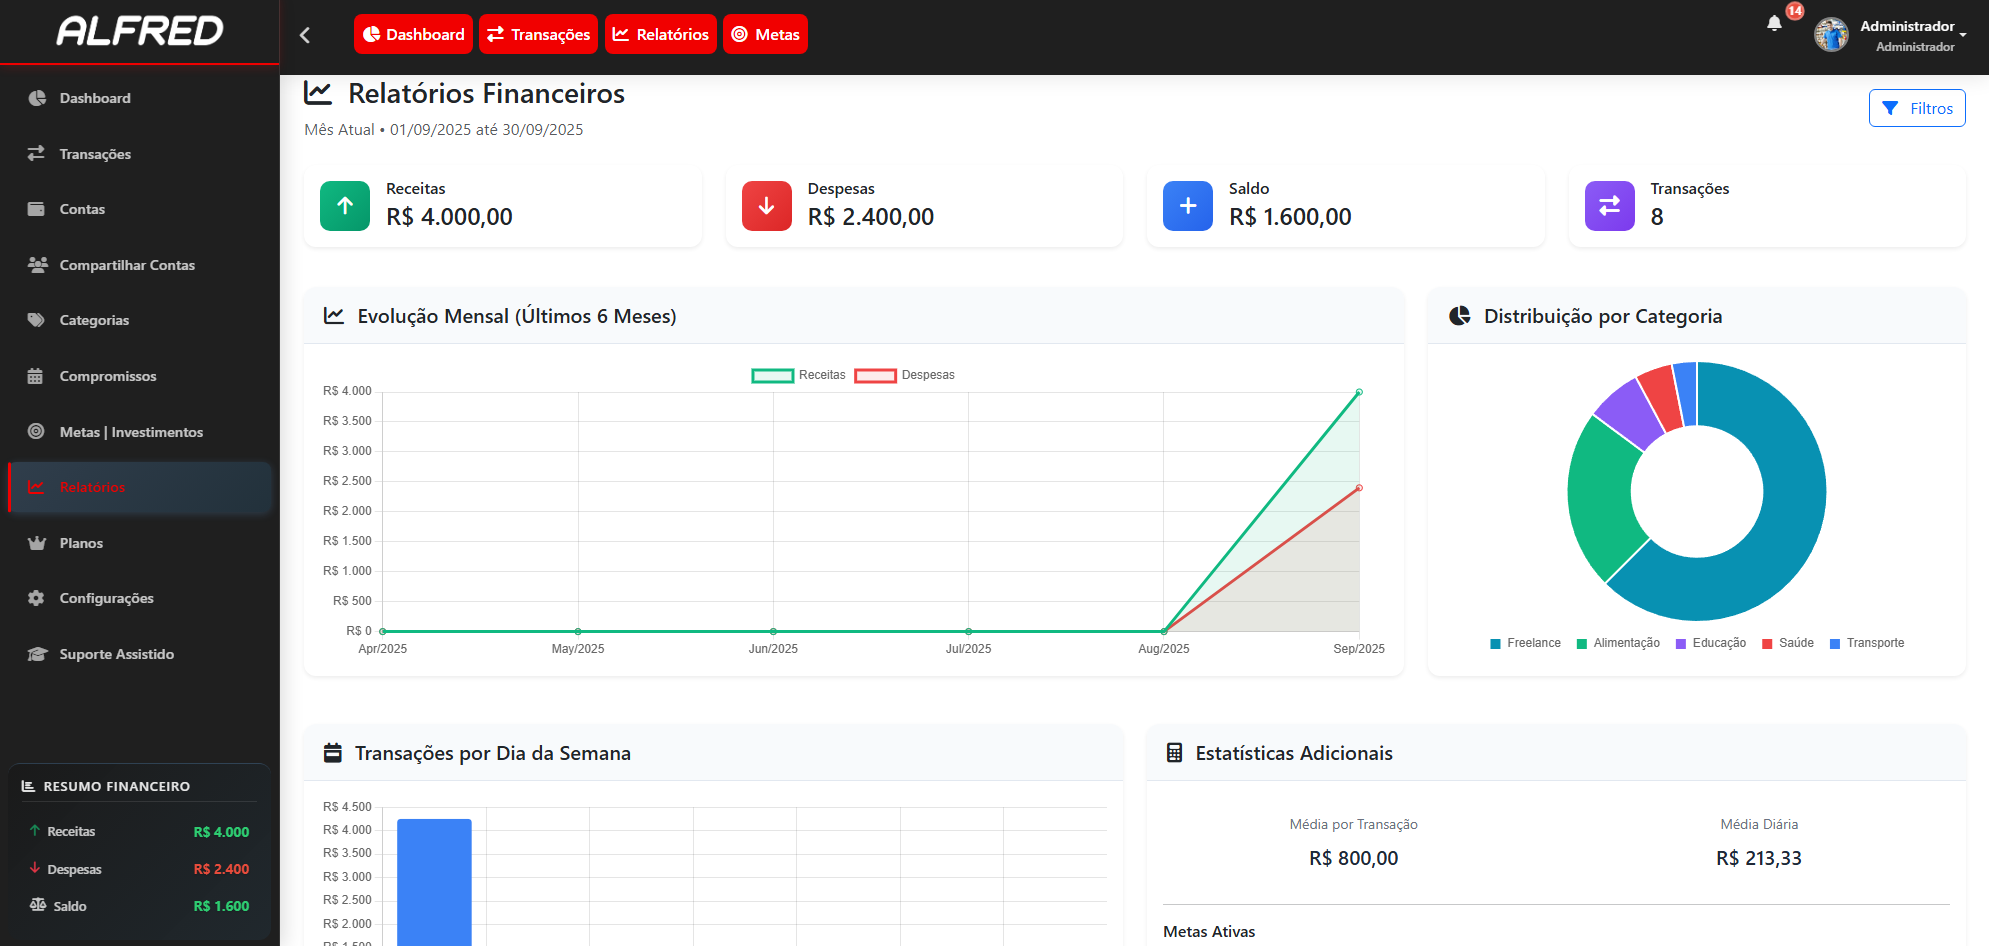Image resolution: width=1989 pixels, height=946 pixels.
Task: Click the Transações summary card showing 8
Action: (x=1766, y=205)
